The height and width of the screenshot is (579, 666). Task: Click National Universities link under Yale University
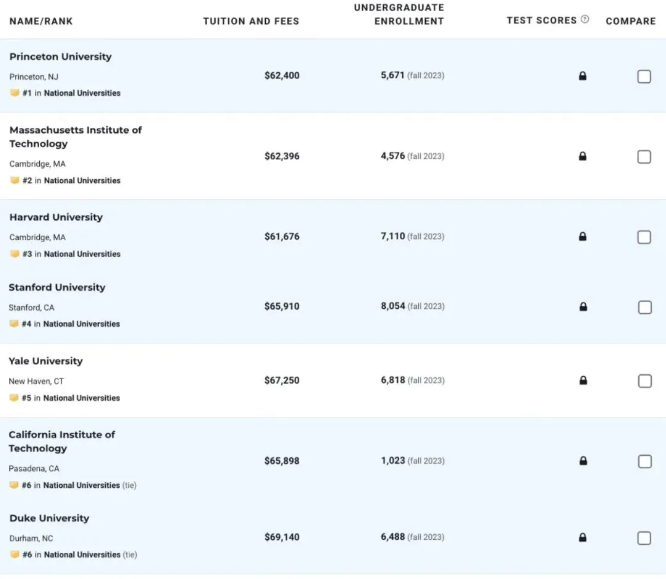tap(82, 398)
